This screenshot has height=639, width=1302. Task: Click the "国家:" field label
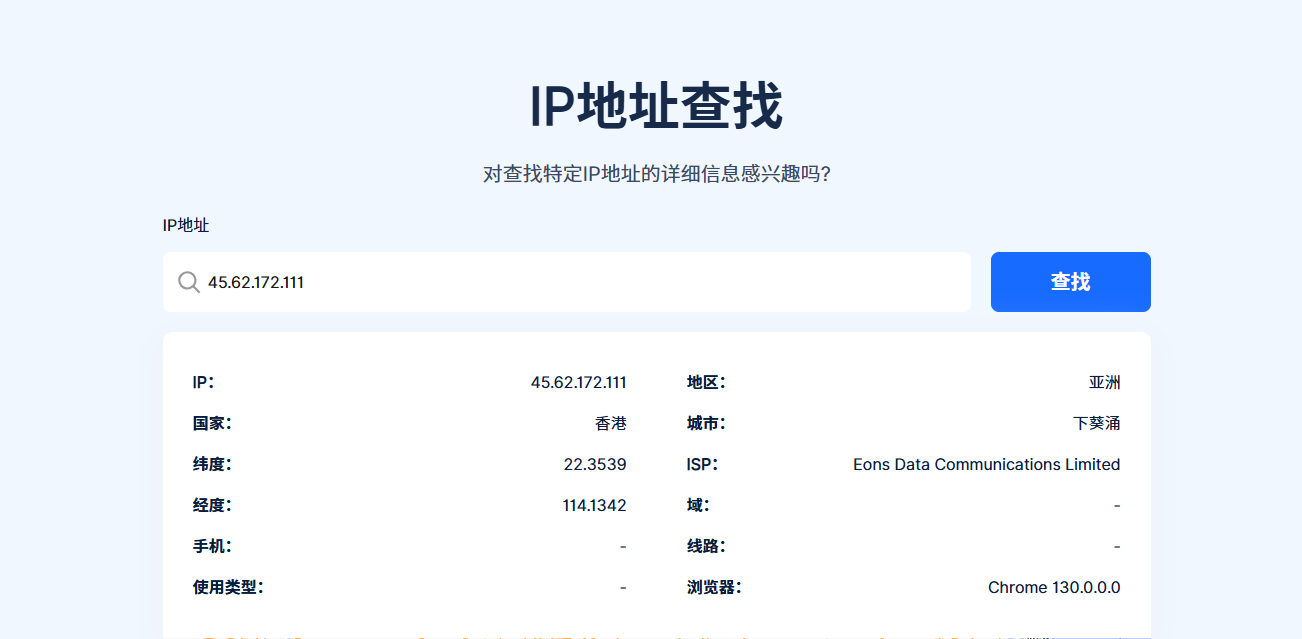pos(212,423)
